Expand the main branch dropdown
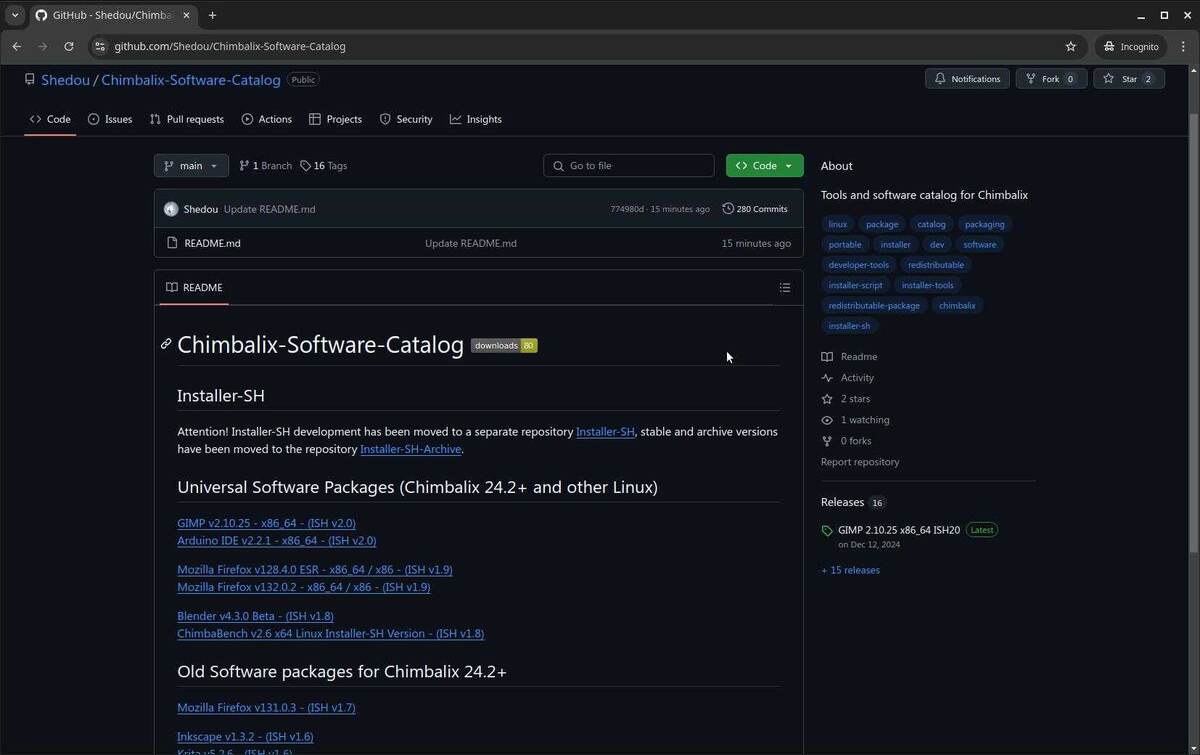1200x755 pixels. click(x=191, y=166)
